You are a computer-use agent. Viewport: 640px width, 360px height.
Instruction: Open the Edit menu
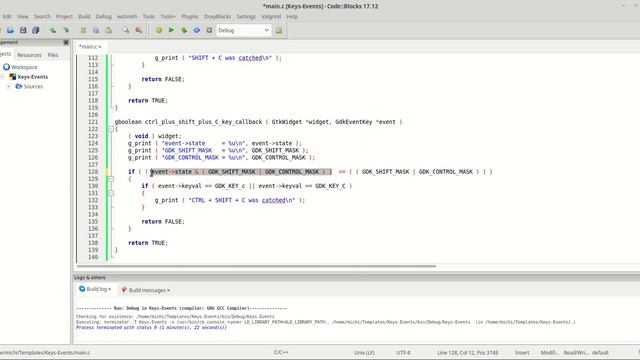tap(7, 16)
